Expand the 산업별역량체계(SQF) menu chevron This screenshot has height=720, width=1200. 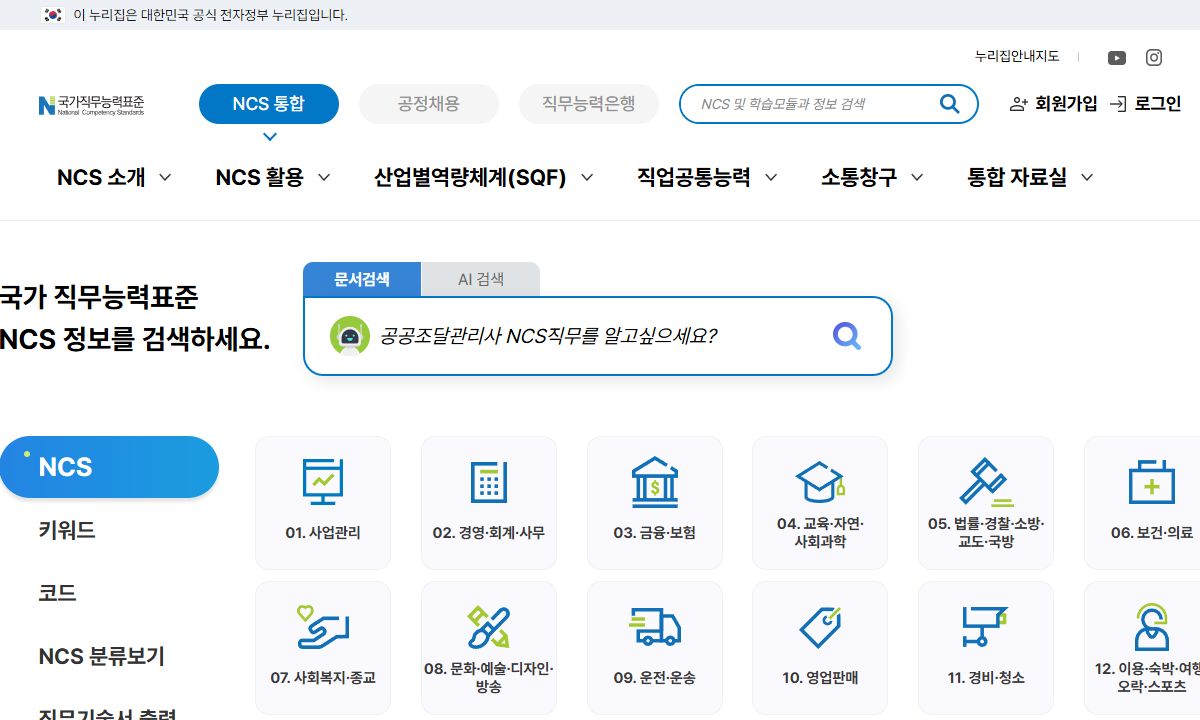coord(587,178)
